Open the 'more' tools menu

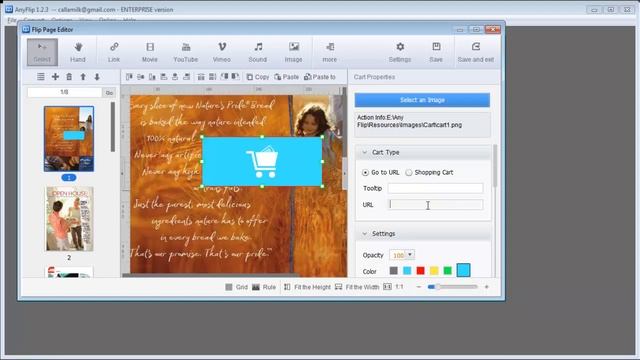[x=330, y=52]
